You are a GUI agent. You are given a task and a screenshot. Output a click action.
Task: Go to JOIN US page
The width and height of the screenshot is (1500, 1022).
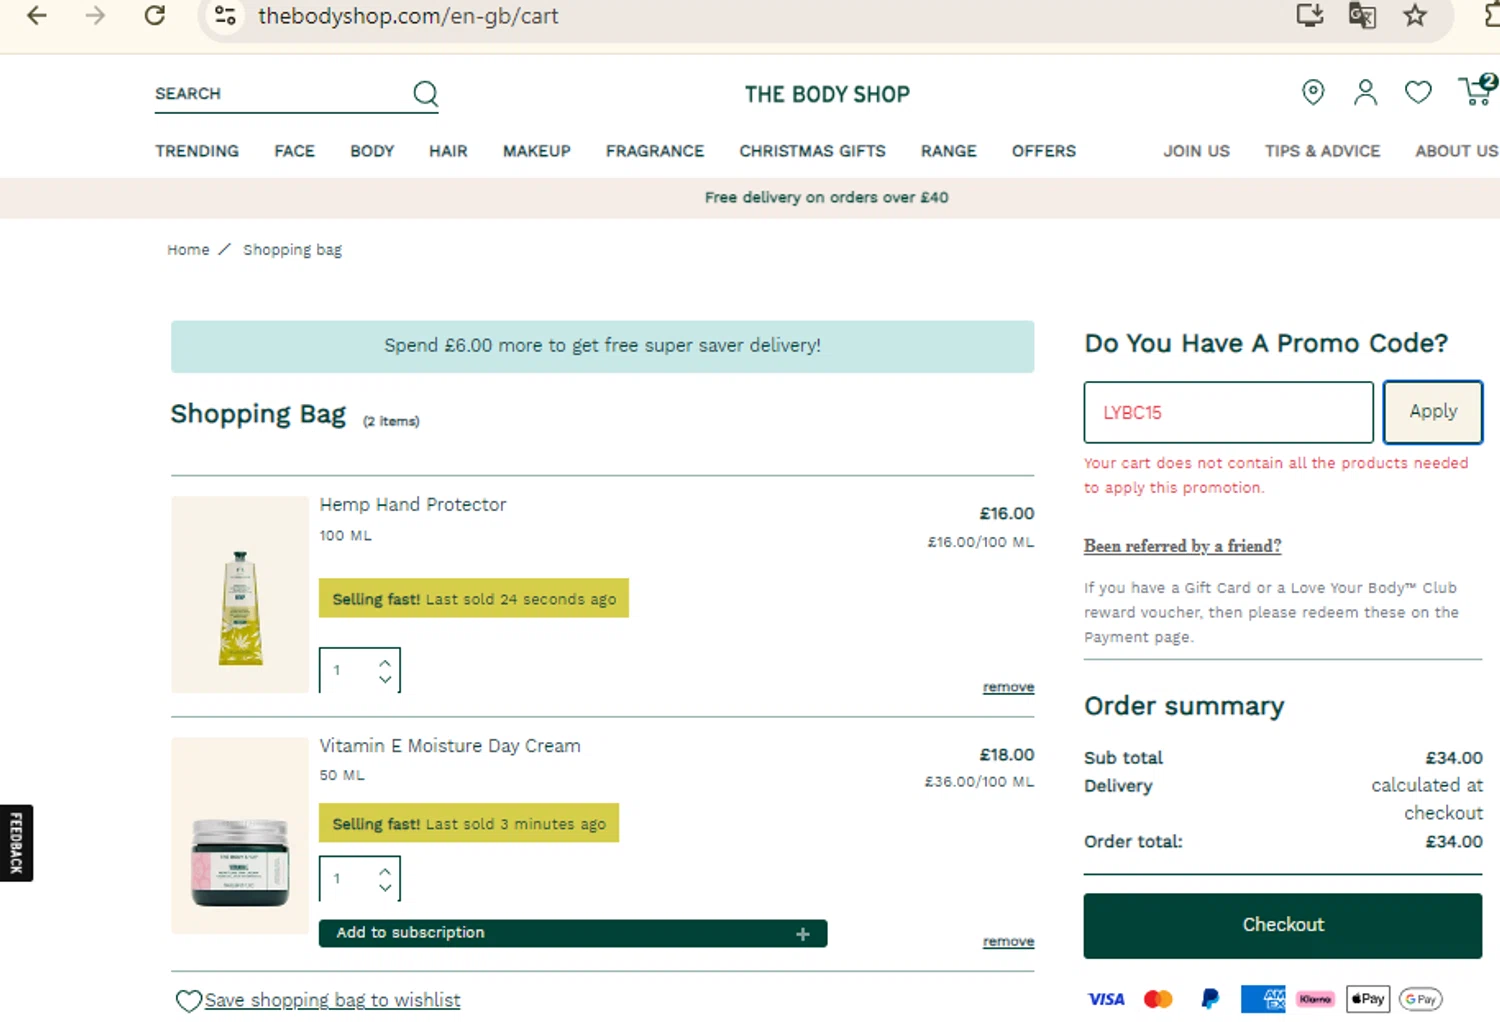click(1196, 151)
